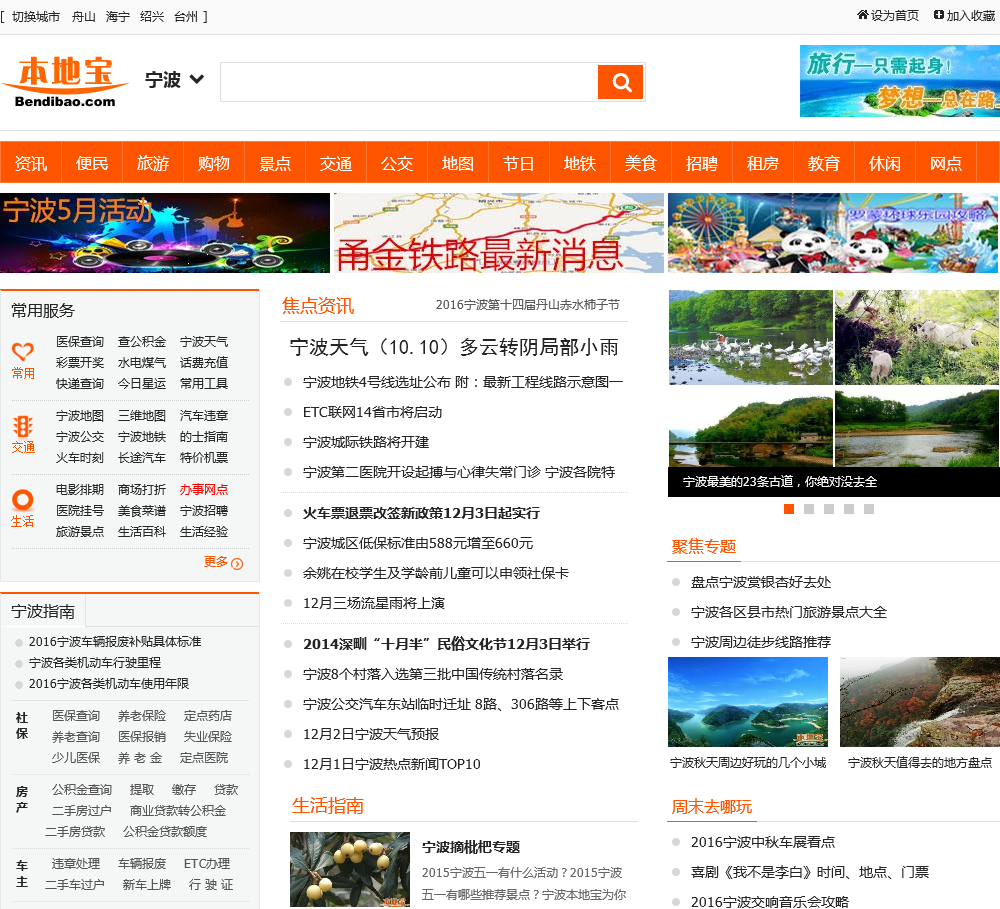This screenshot has width=1000, height=909.
Task: Open the article 火车票退票改签新政第12月3日起实行
Action: click(x=422, y=513)
